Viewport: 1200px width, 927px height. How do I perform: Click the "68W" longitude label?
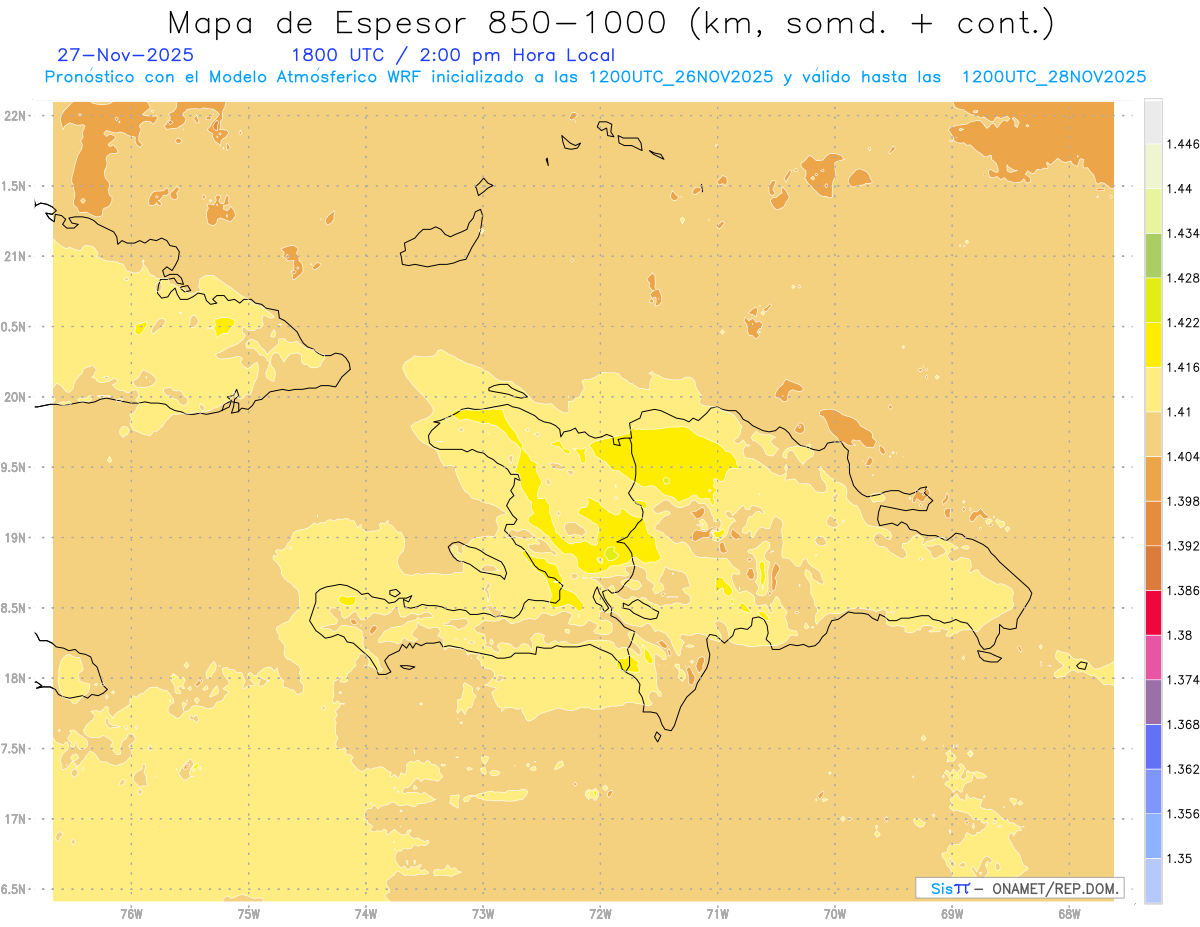1068,914
